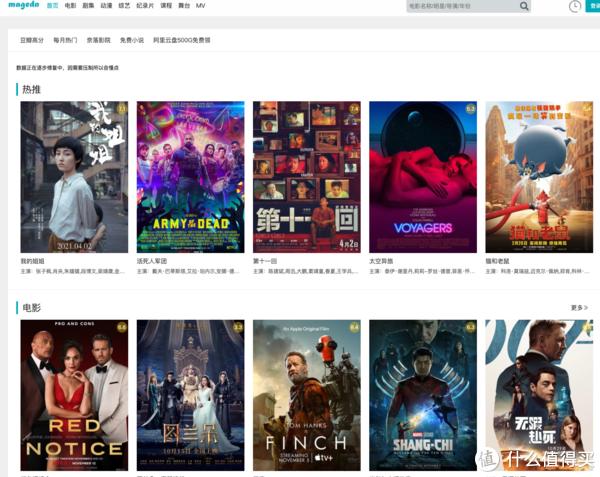Click rating badge on 第十一回 poster
Image resolution: width=600 pixels, height=477 pixels.
coord(354,109)
